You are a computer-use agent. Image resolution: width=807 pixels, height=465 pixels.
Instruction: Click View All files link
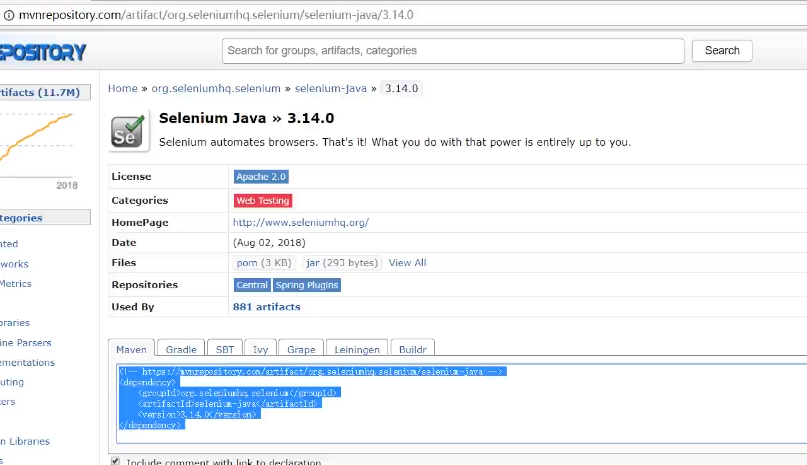(x=407, y=263)
